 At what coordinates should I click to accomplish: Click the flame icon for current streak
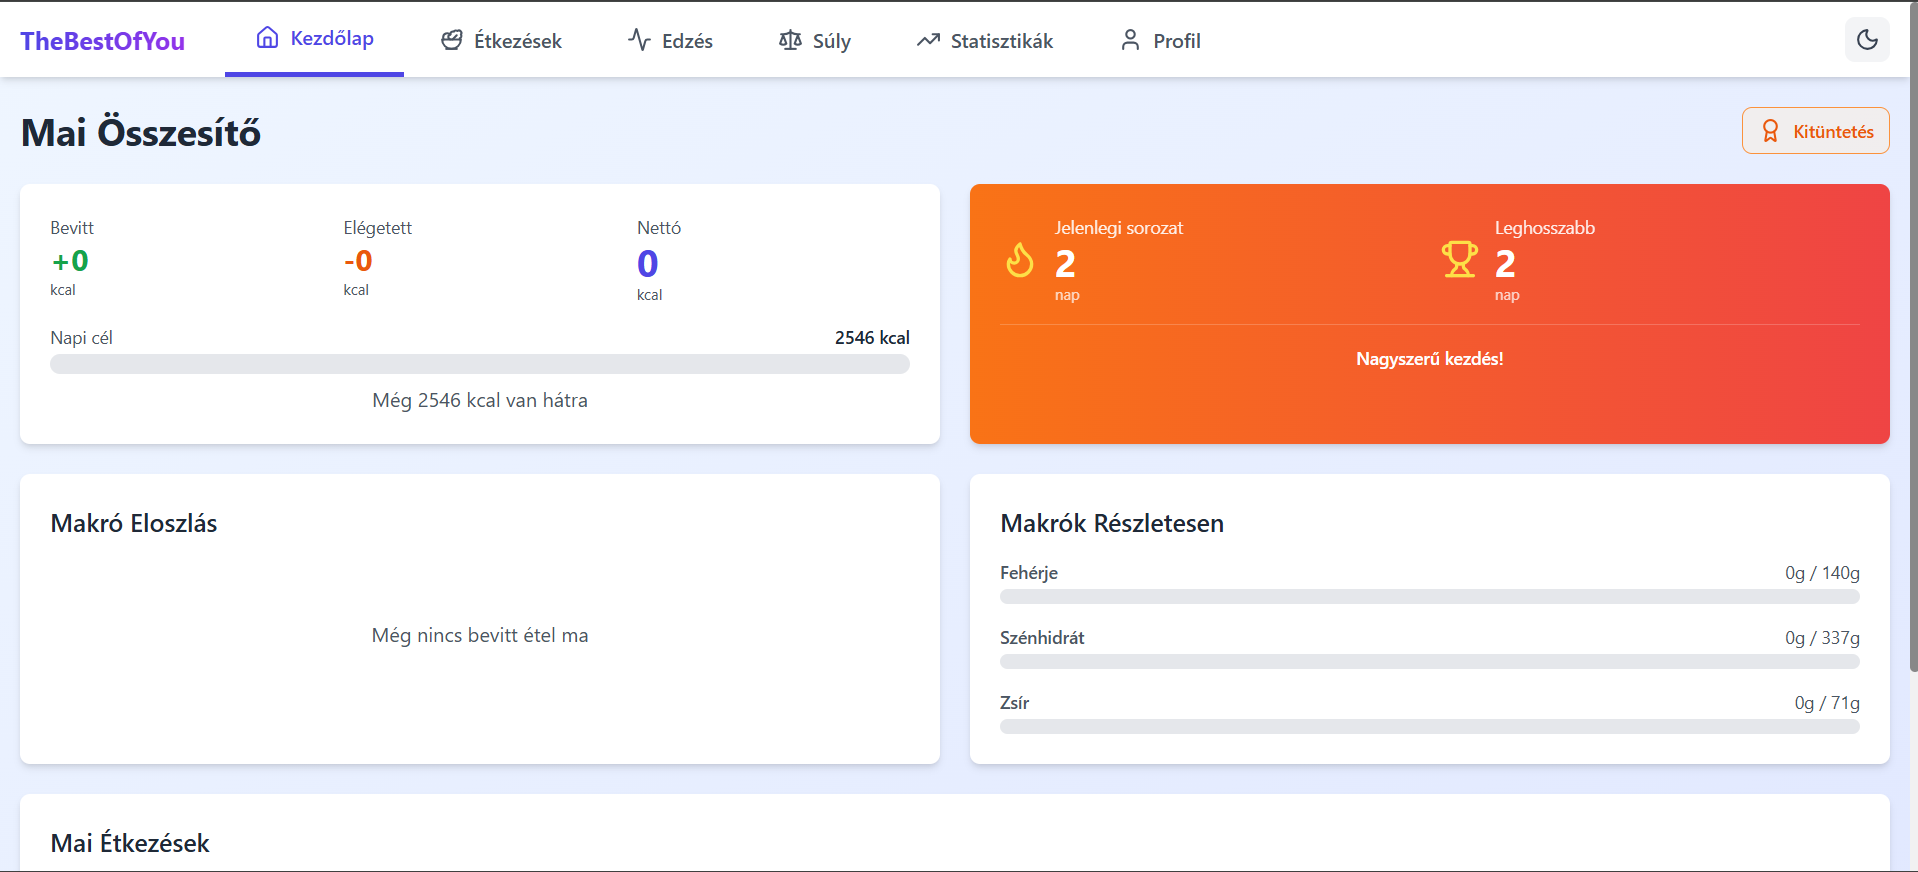(1020, 260)
